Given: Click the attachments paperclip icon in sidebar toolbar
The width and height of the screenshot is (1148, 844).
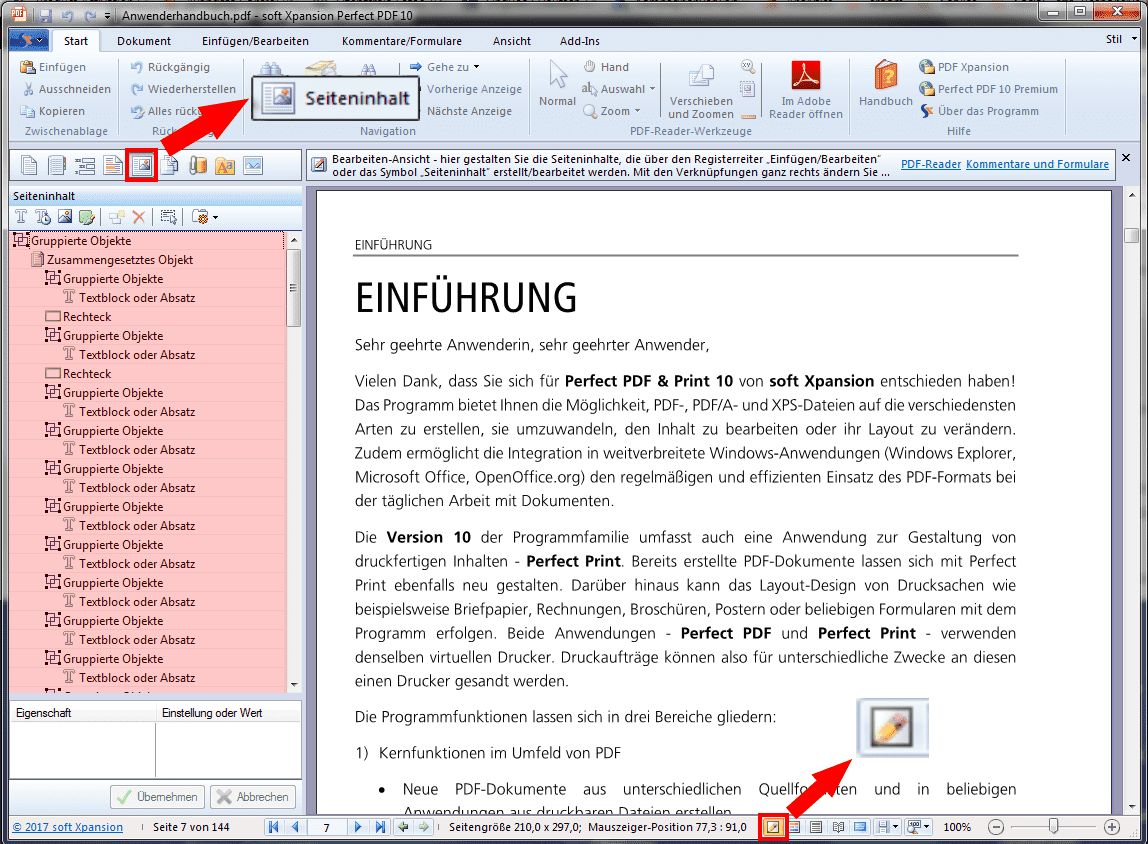Looking at the screenshot, I should [x=198, y=165].
